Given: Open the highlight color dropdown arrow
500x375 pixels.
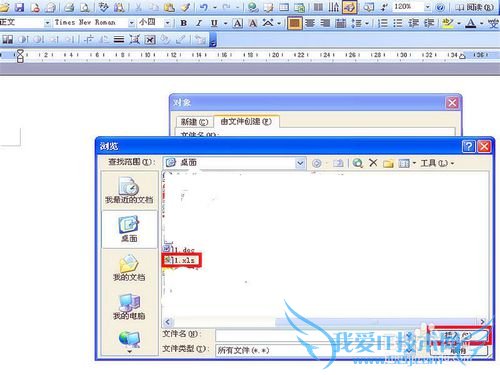Looking at the screenshot, I should coord(459,23).
